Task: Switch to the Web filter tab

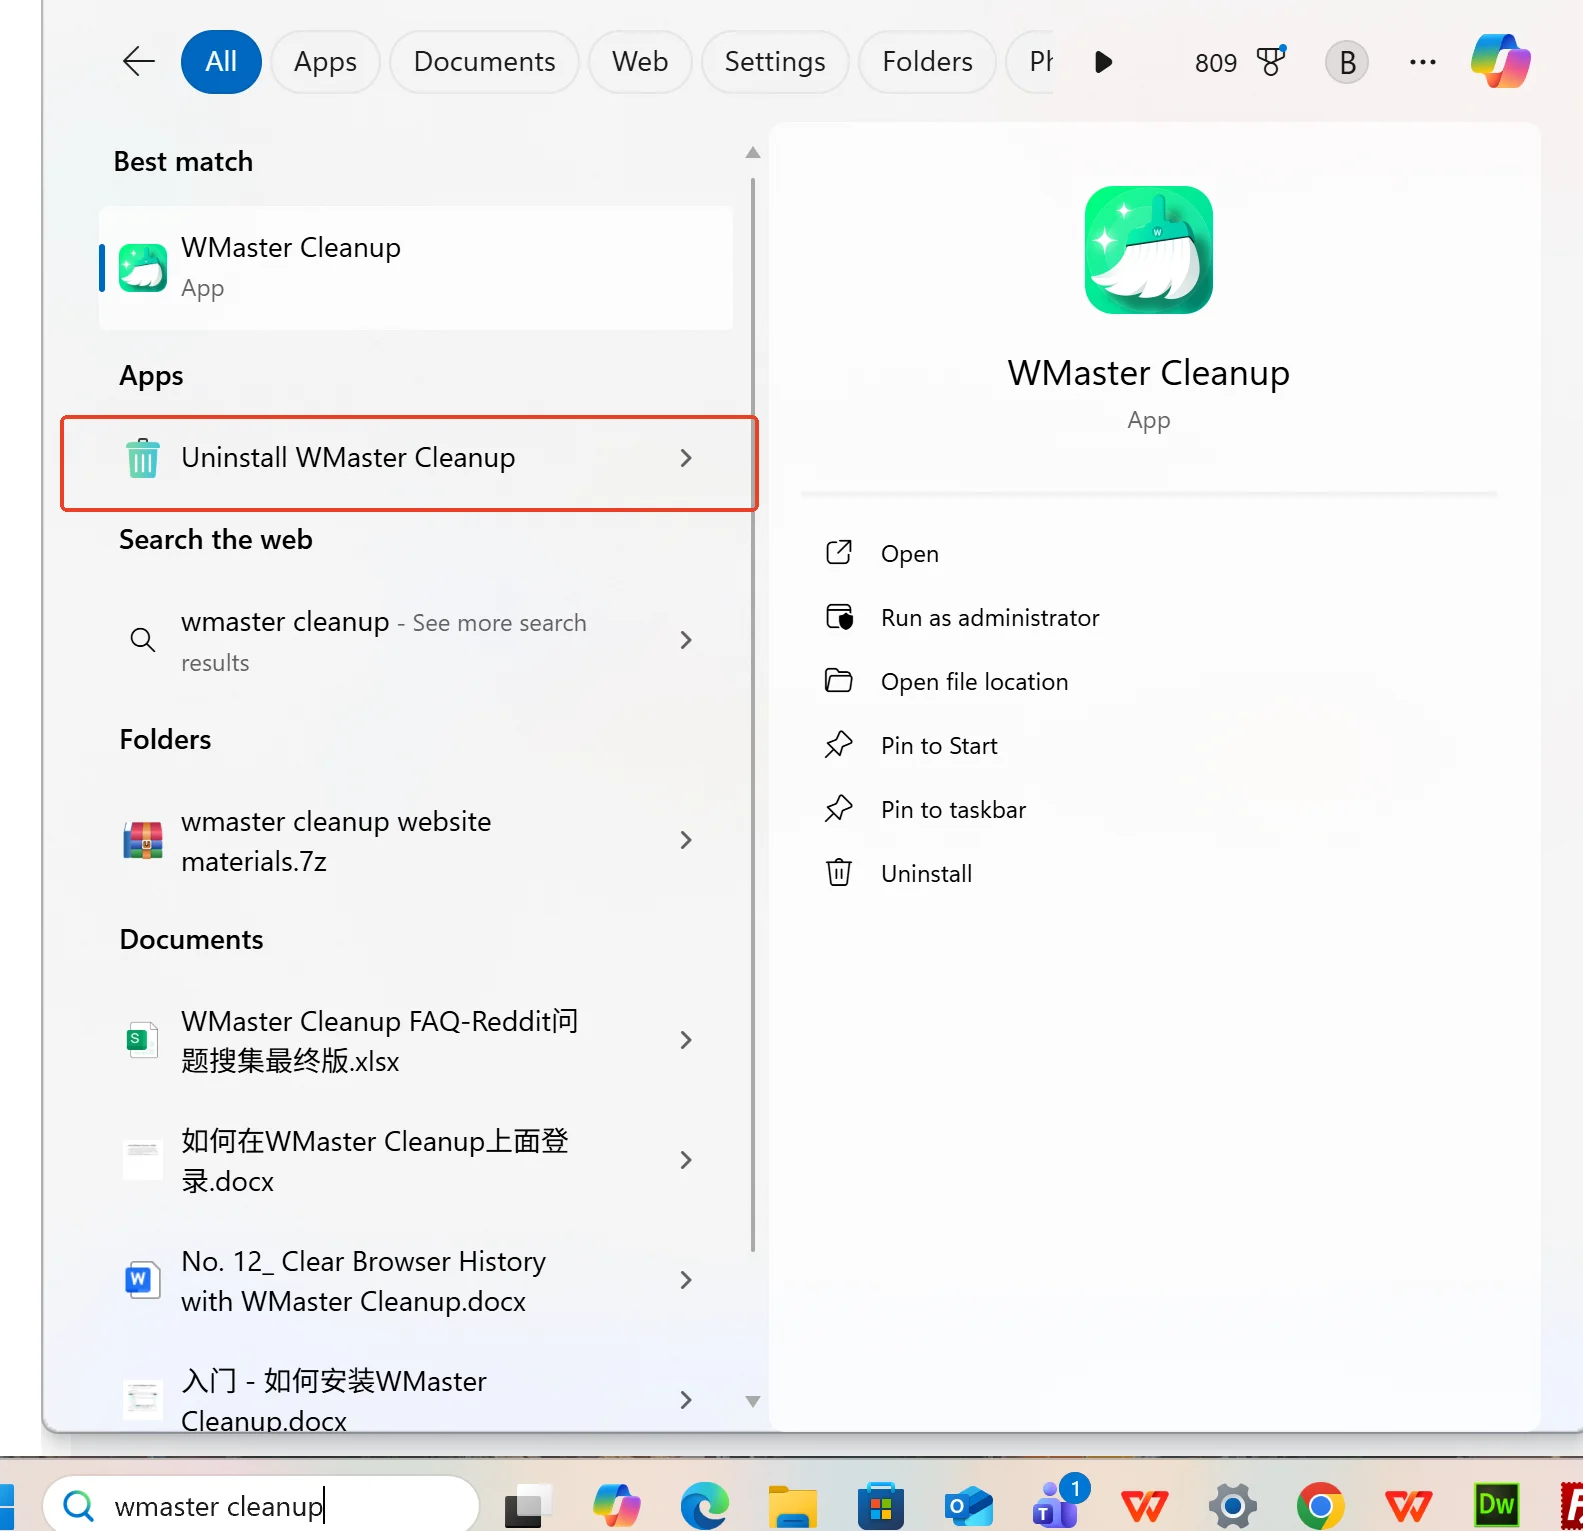Action: [x=640, y=62]
